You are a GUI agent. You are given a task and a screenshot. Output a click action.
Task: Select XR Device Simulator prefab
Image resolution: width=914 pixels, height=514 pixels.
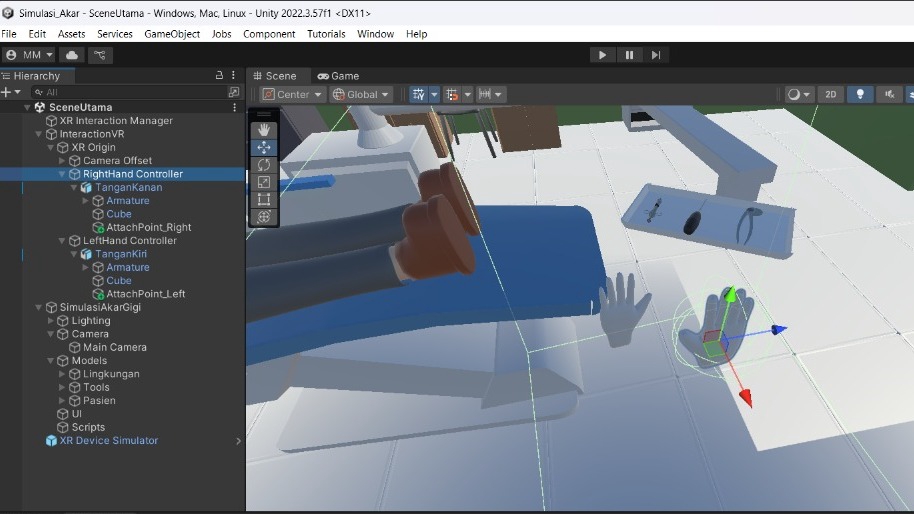coord(108,440)
